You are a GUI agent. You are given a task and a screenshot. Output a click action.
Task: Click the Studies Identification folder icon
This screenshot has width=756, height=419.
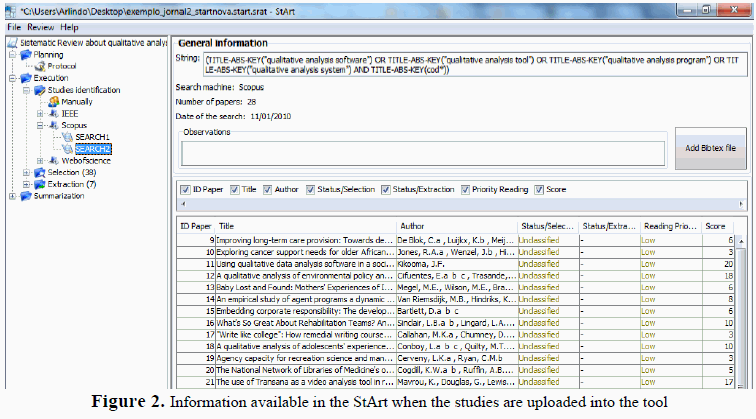coord(39,89)
